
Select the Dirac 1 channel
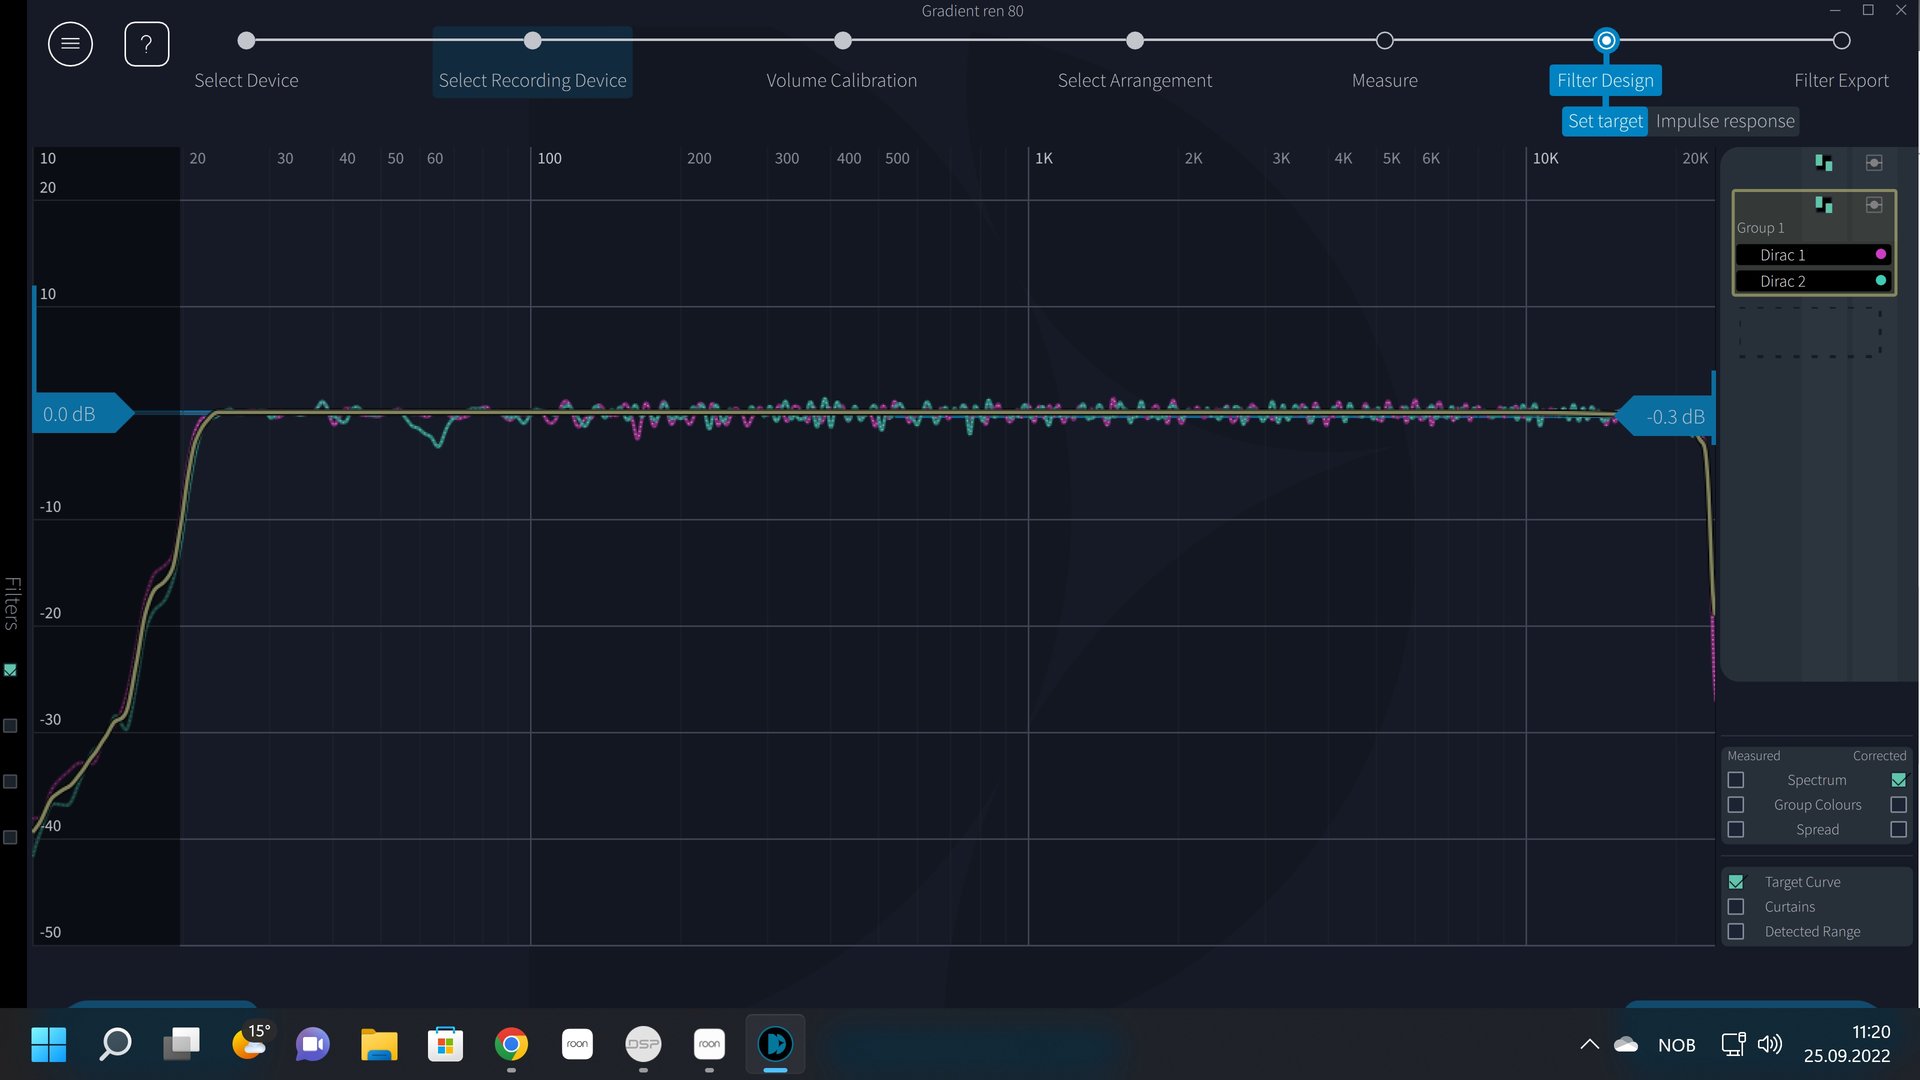tap(1782, 255)
